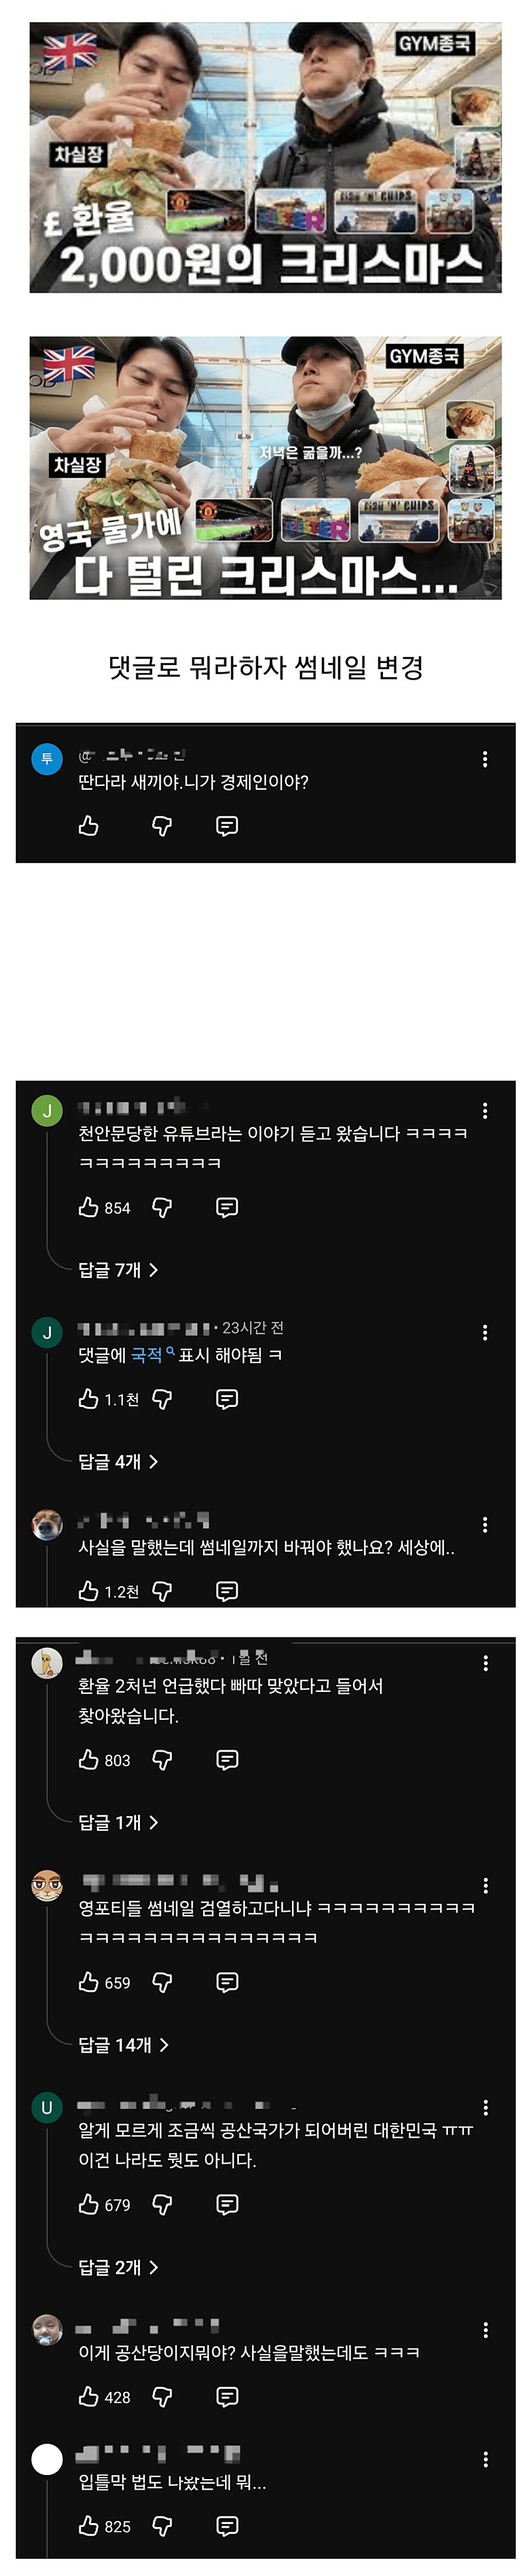Image resolution: width=531 pixels, height=2576 pixels.
Task: Expand the '답글 7개' replies
Action: [118, 1270]
